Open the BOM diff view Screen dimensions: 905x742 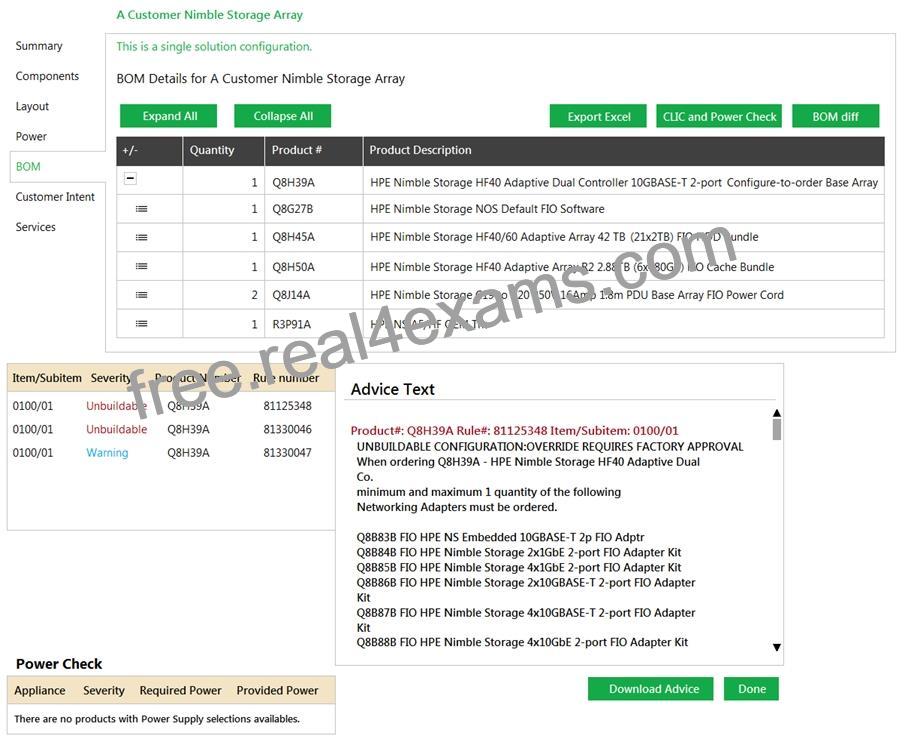(x=836, y=117)
